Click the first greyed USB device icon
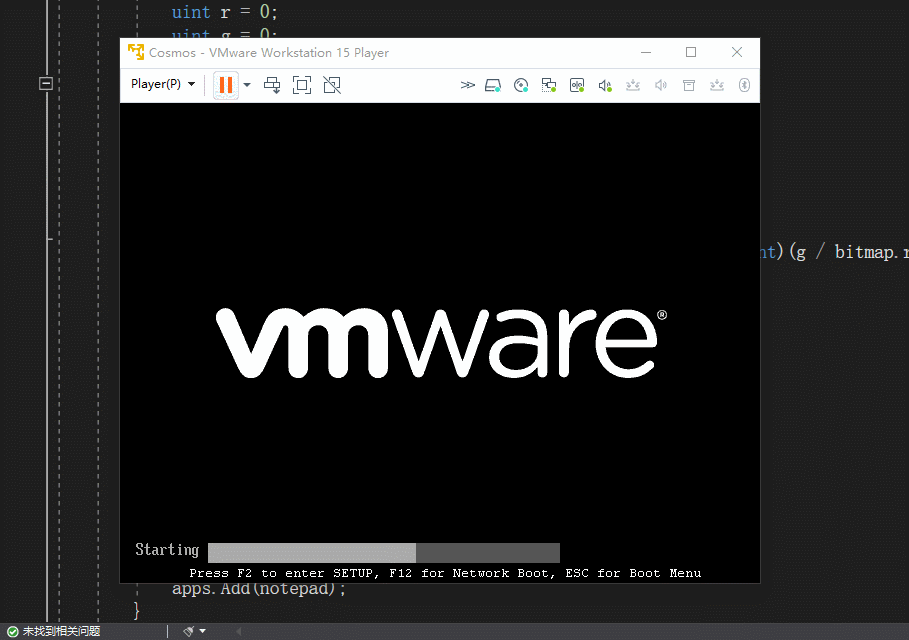 pyautogui.click(x=633, y=85)
